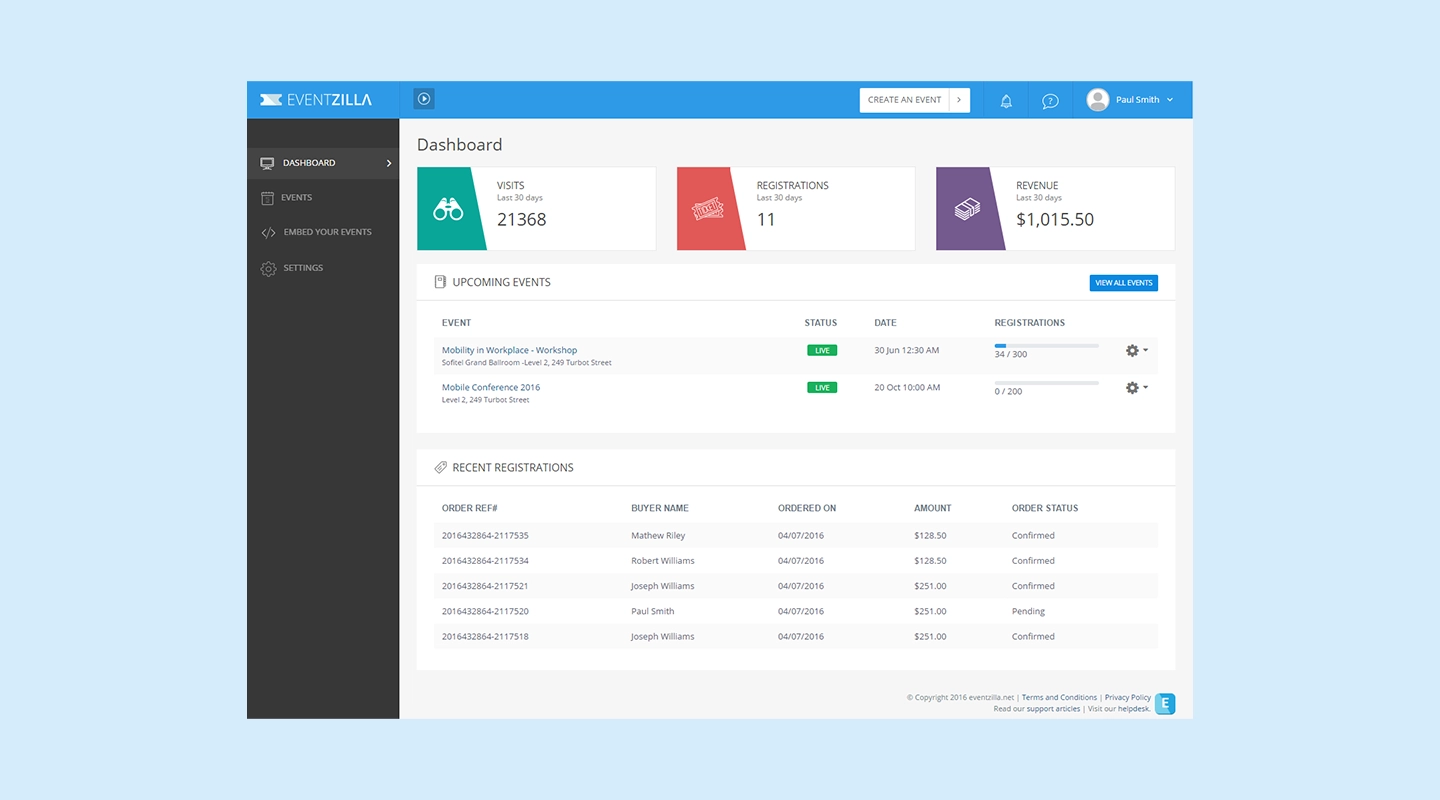Click the green Visits bicycle icon
Screen dimensions: 1440x800
tap(448, 207)
